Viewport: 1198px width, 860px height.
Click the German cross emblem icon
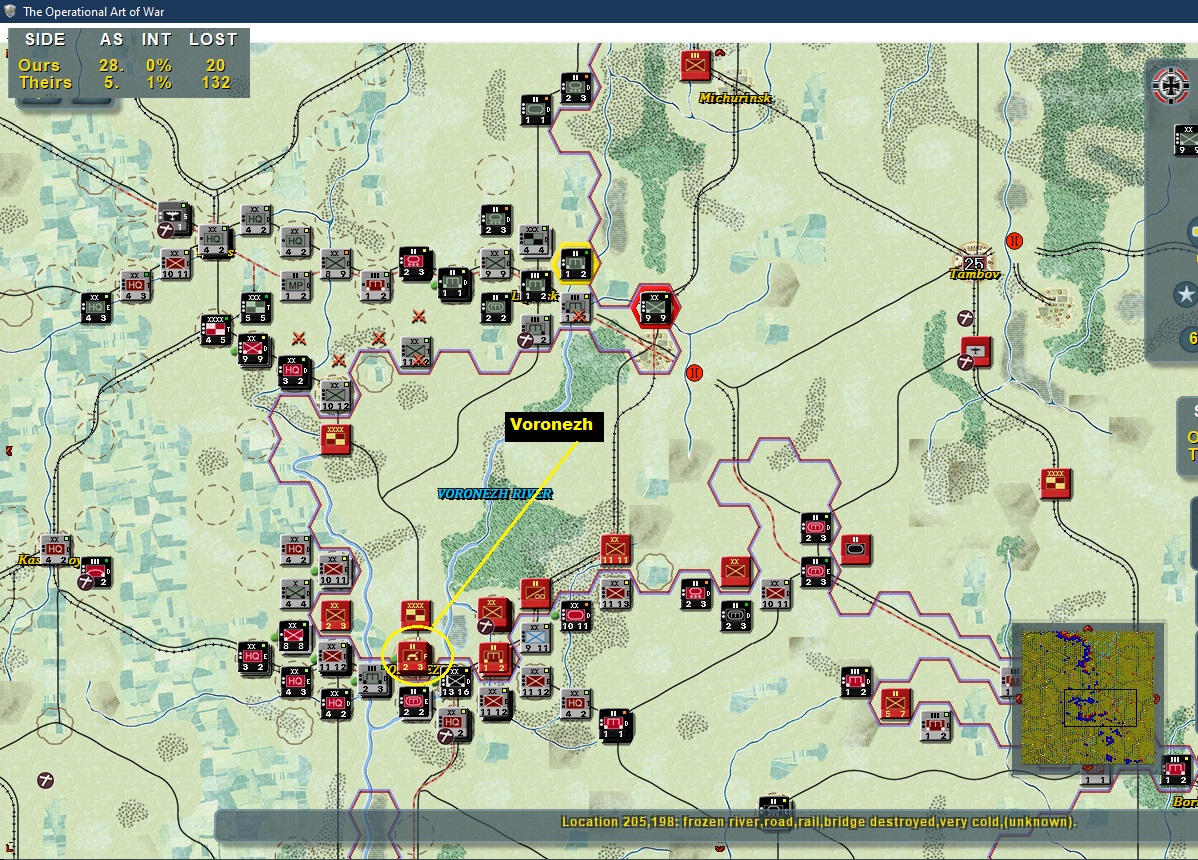tap(1170, 85)
